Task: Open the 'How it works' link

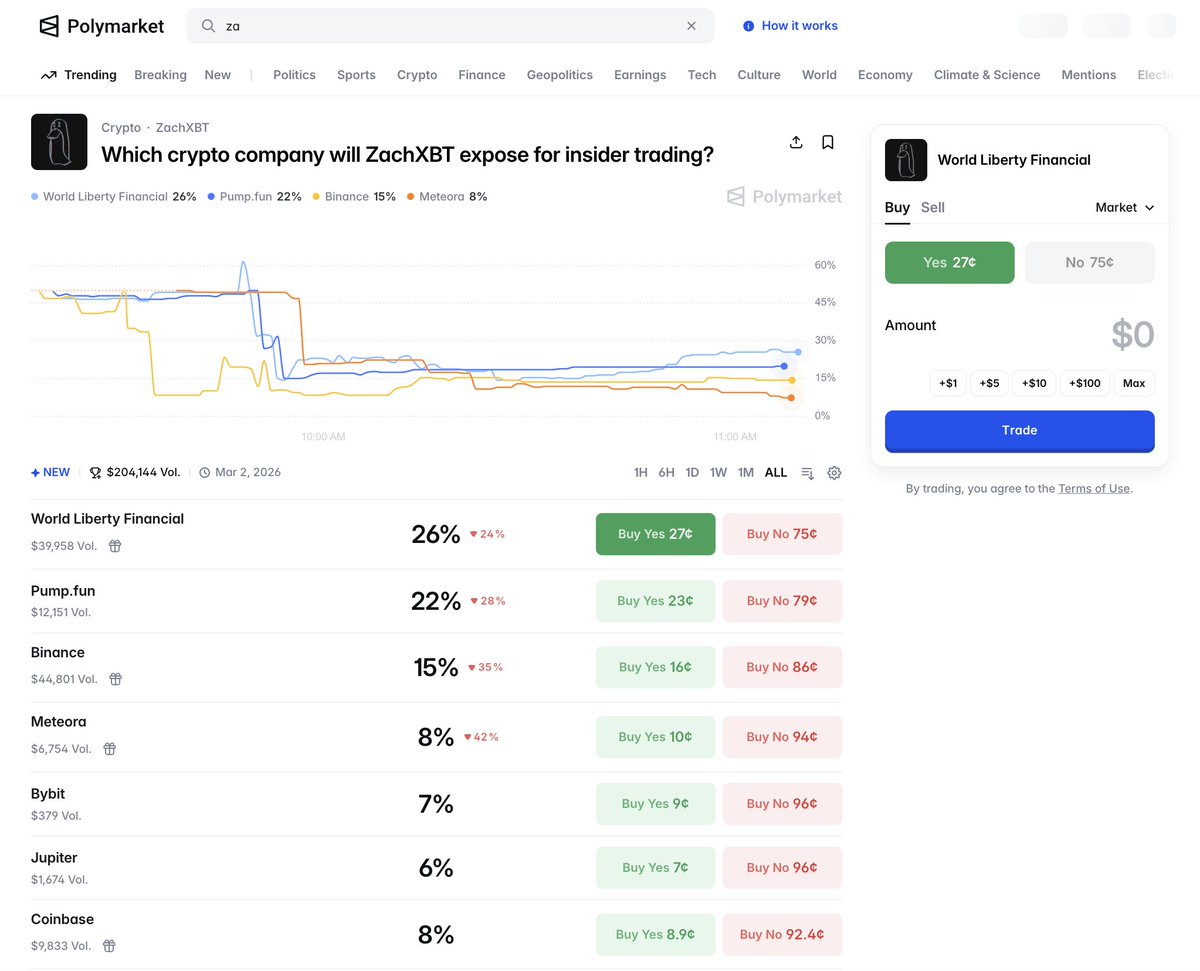Action: tap(790, 26)
